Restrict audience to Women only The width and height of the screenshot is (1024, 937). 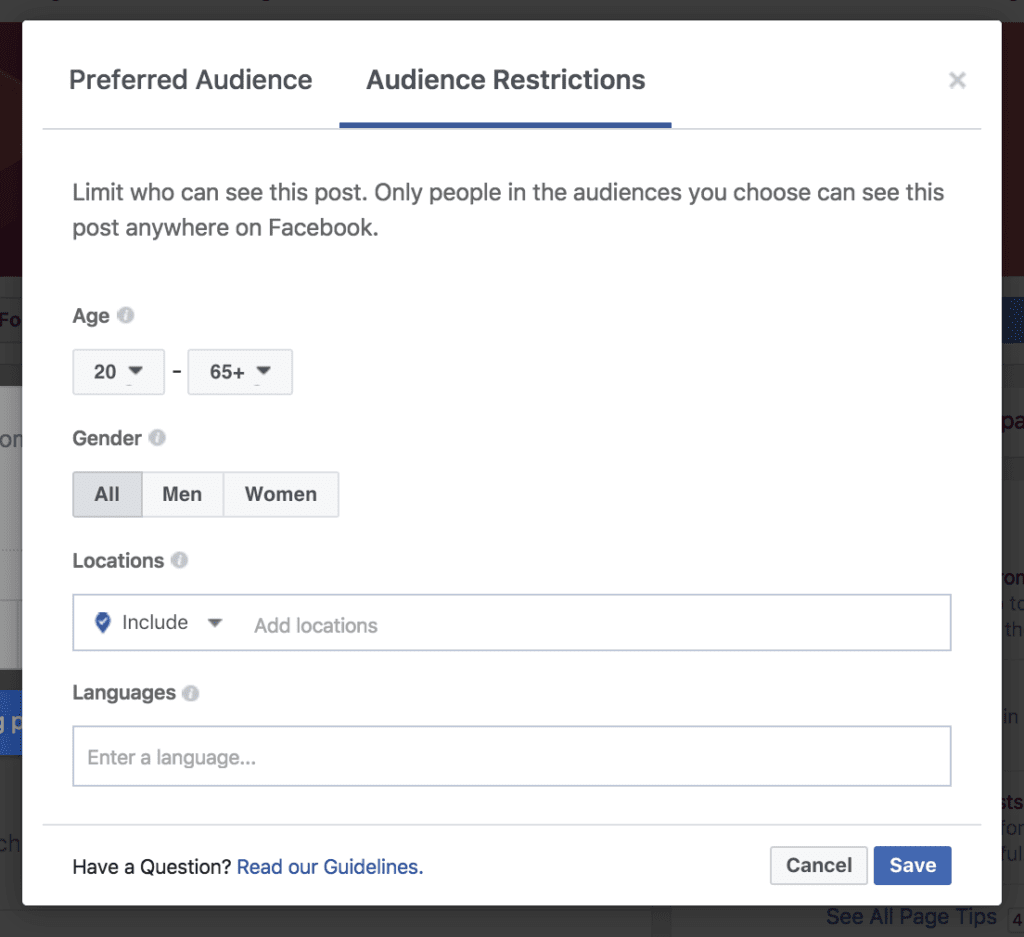tap(281, 494)
